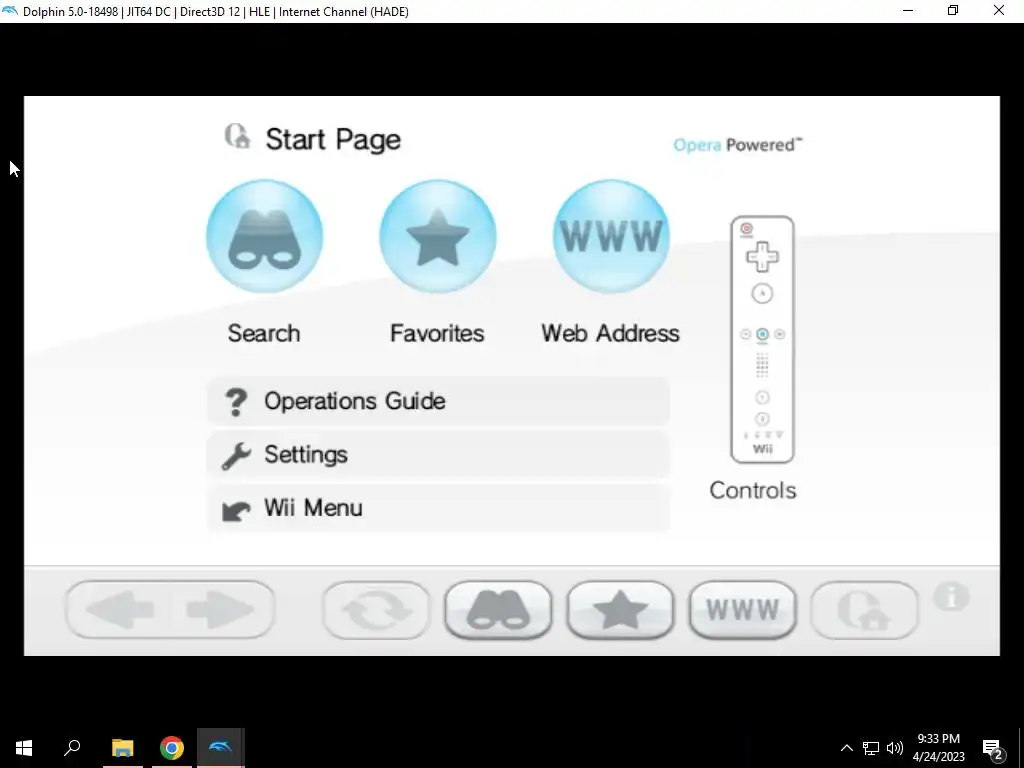Show hidden system tray icons

[846, 748]
